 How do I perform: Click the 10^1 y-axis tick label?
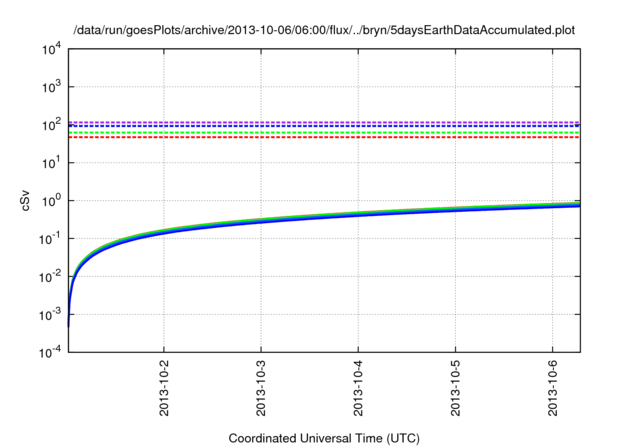click(49, 162)
